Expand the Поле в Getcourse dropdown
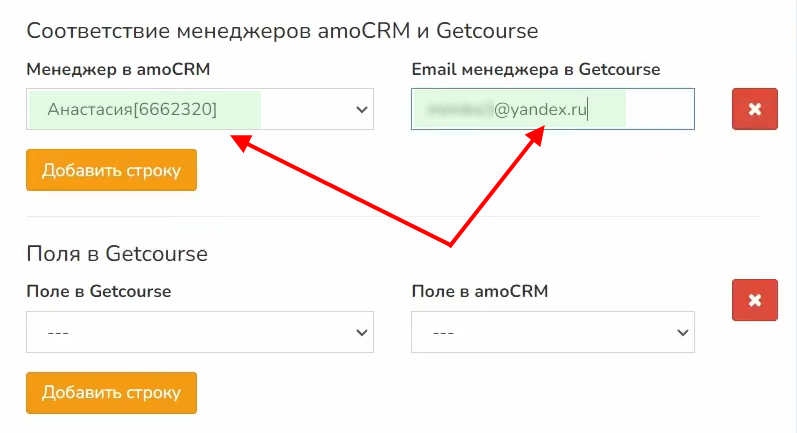The width and height of the screenshot is (797, 433). (x=200, y=332)
